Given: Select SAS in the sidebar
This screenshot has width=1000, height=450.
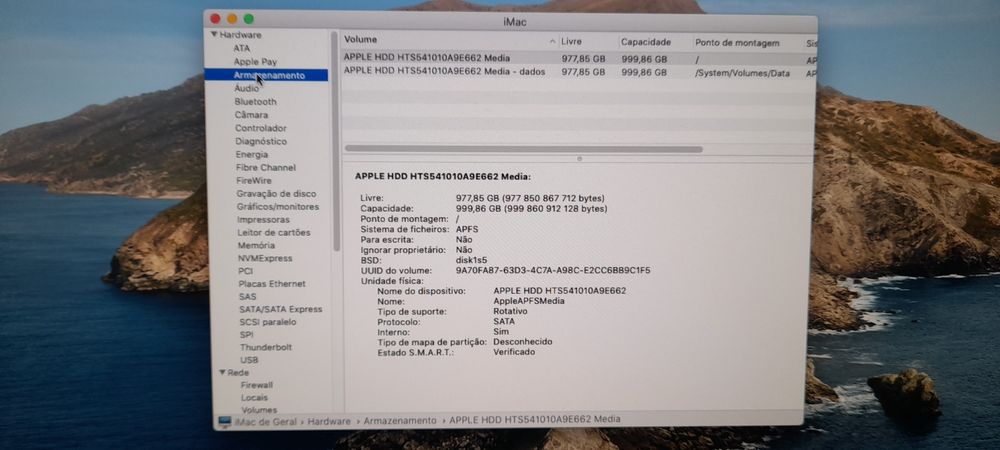Looking at the screenshot, I should (x=247, y=296).
